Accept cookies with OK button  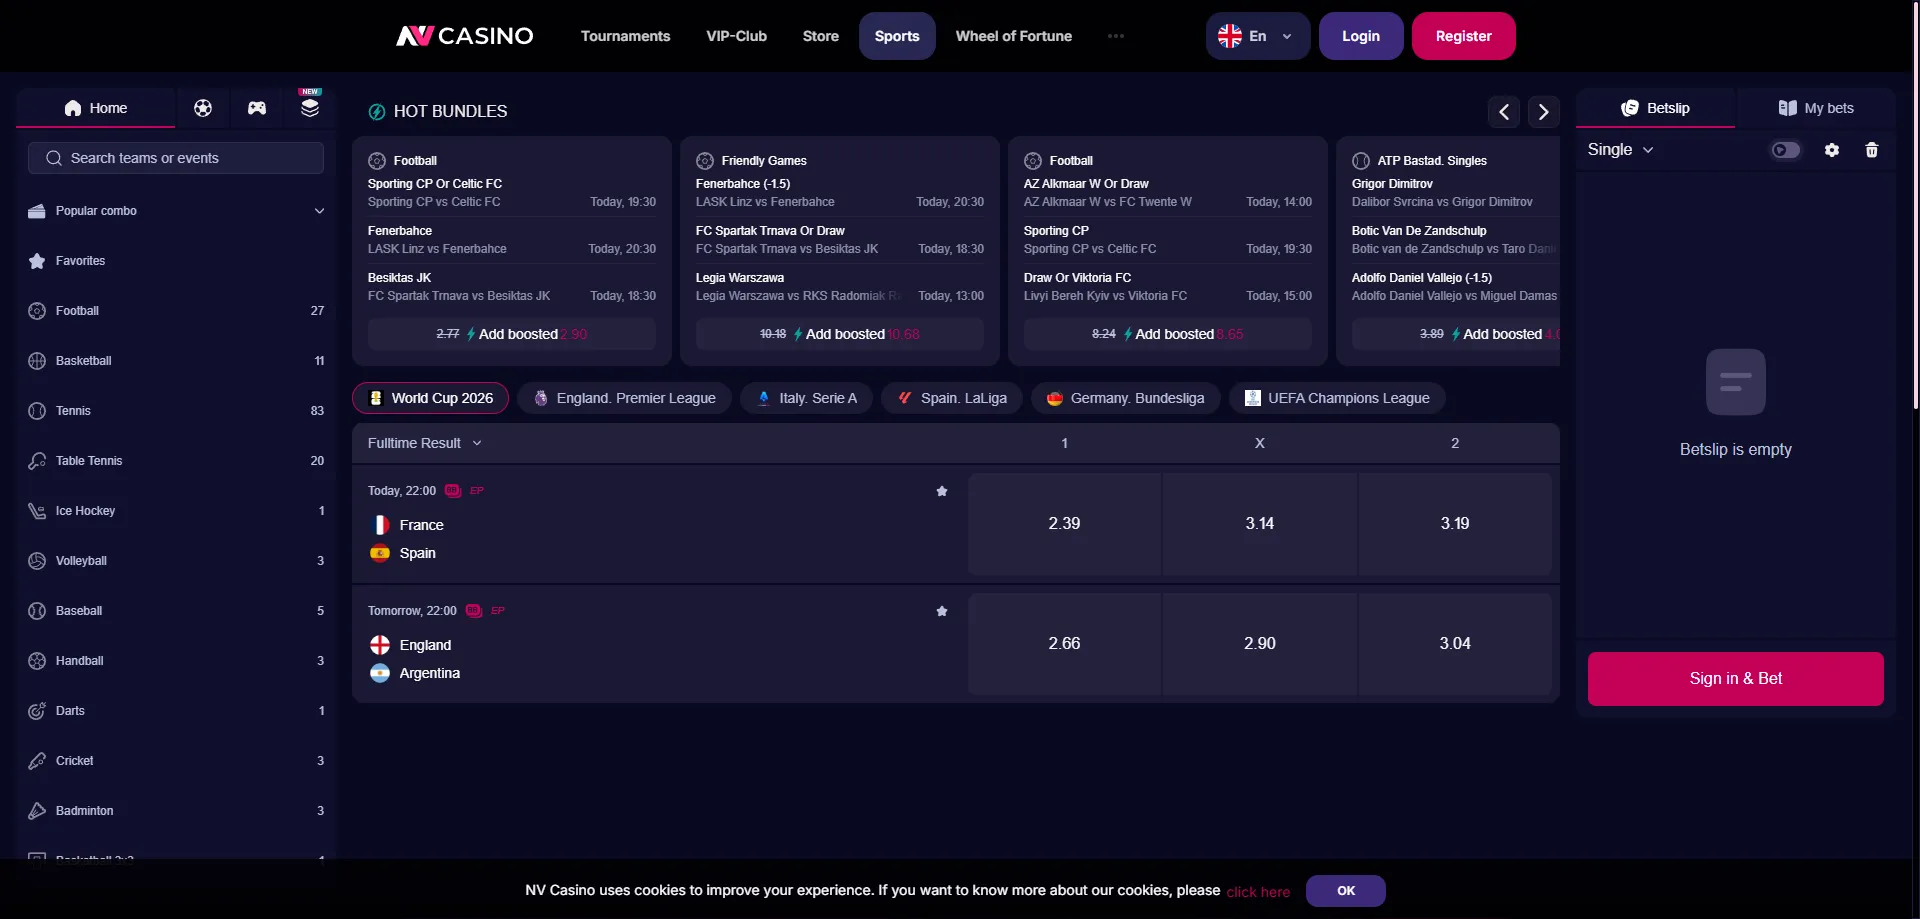[1346, 891]
